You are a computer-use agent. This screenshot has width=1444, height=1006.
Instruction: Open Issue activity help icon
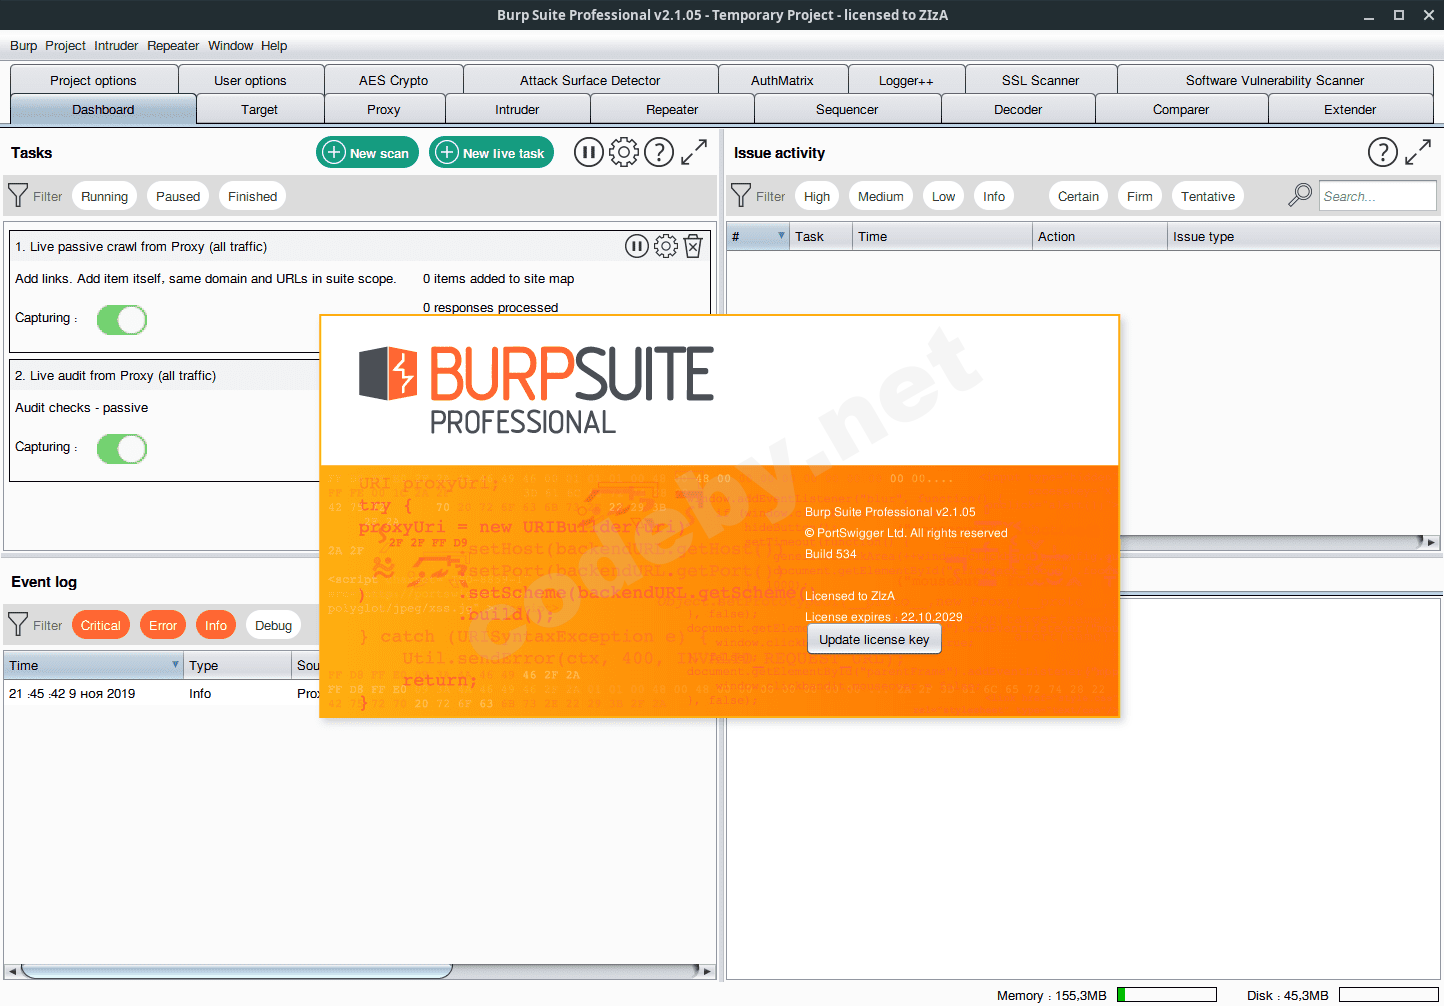(x=1383, y=152)
